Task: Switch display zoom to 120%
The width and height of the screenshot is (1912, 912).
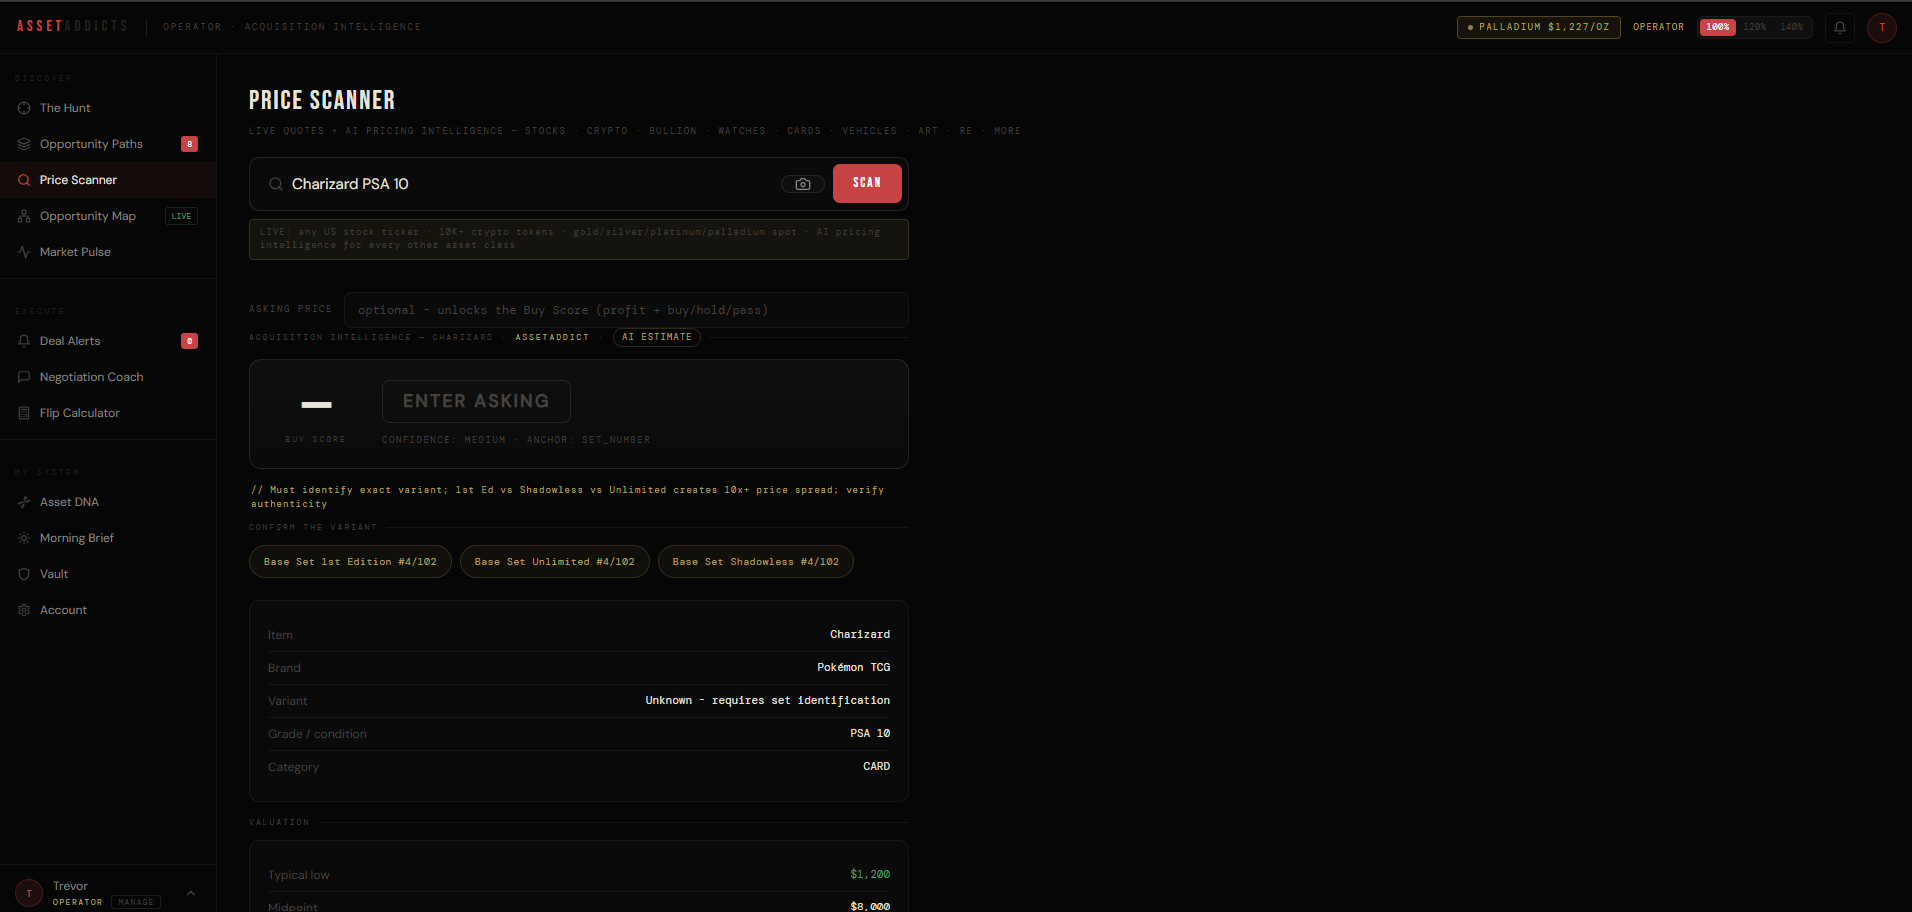Action: (1755, 27)
